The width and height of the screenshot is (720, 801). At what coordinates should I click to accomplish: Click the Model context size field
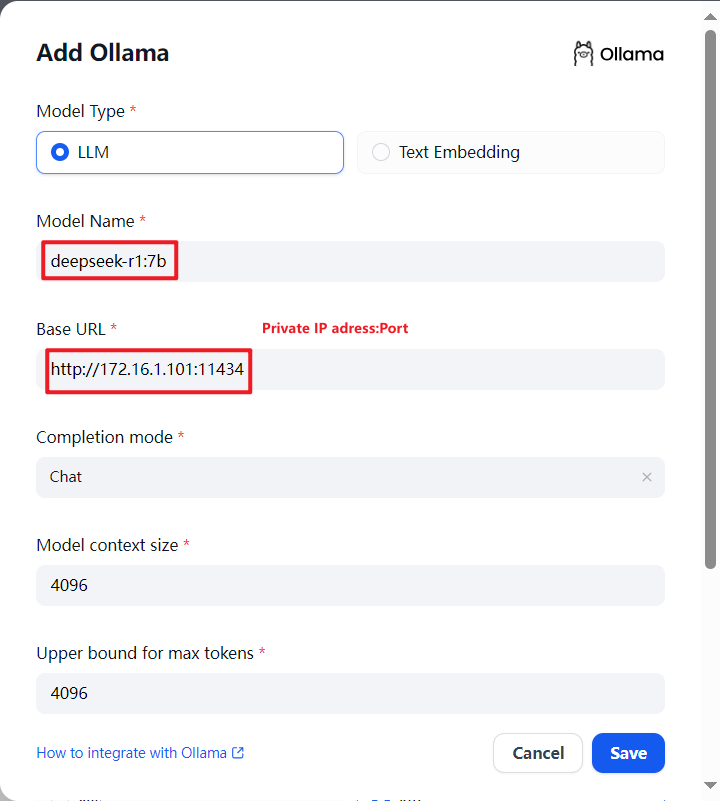350,585
